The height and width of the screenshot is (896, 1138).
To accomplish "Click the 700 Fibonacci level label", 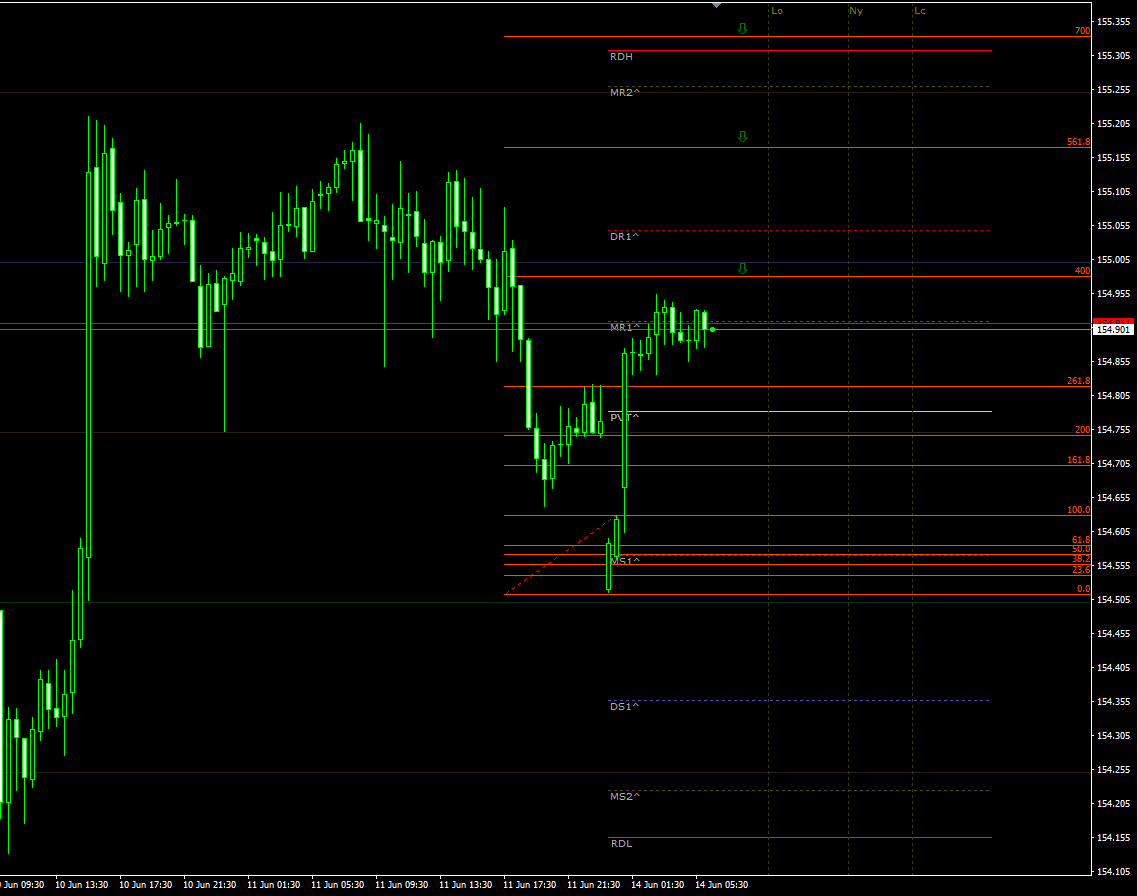I will point(1082,31).
